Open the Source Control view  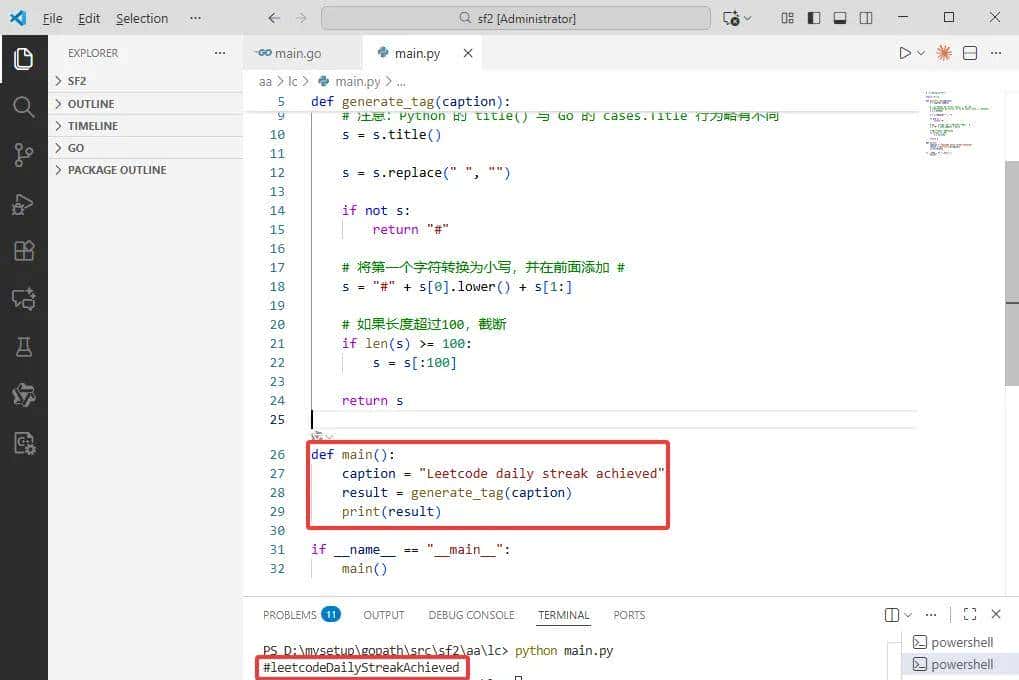pos(24,154)
